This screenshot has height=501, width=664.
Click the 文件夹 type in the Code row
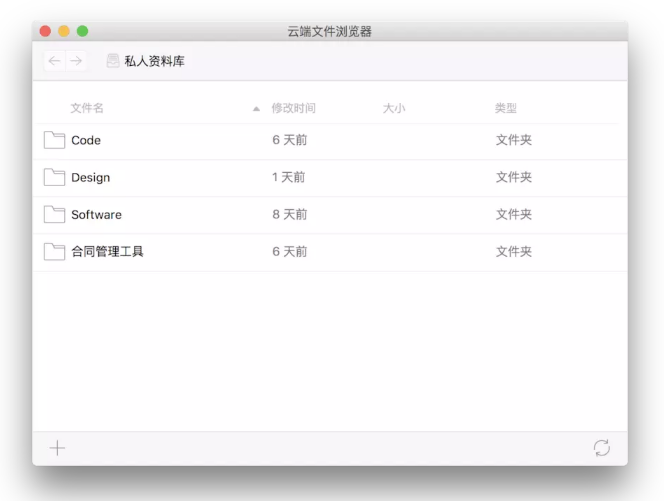(514, 140)
